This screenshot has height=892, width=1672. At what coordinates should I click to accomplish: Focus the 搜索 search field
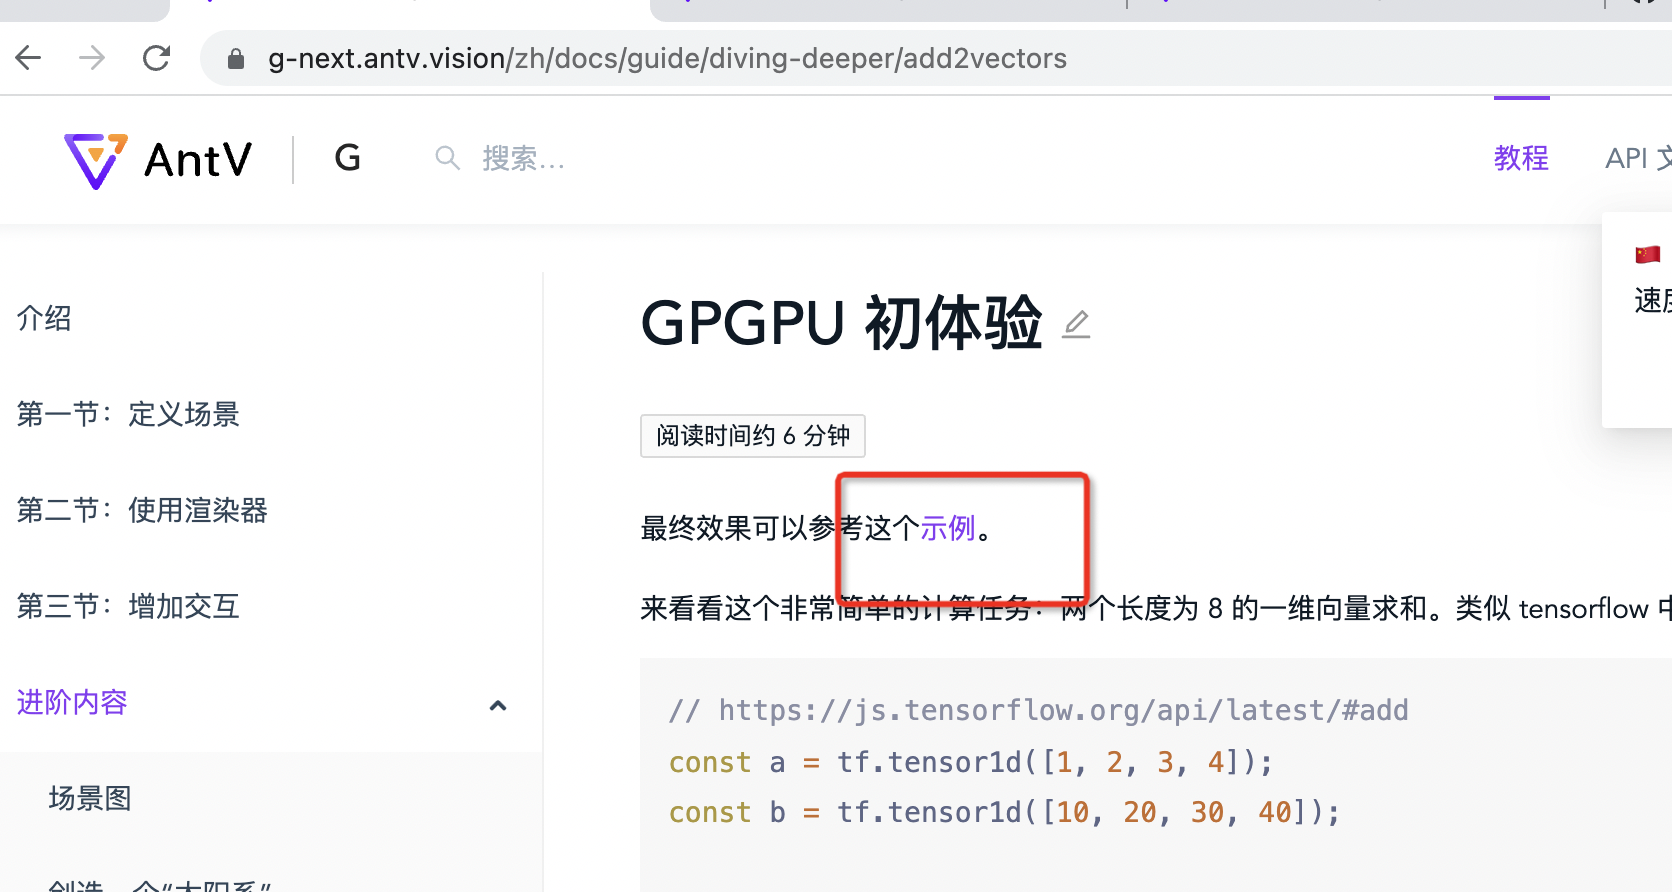pyautogui.click(x=523, y=158)
